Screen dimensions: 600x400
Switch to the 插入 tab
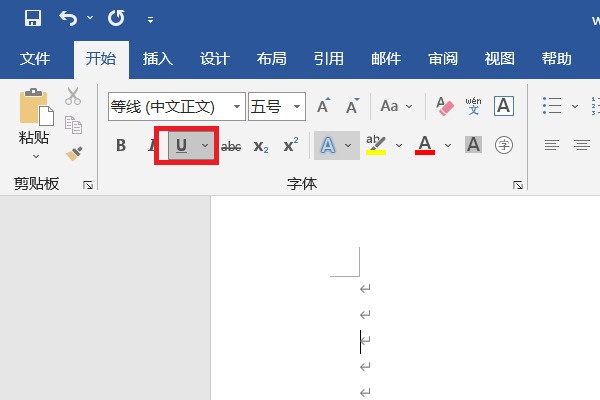pyautogui.click(x=158, y=59)
